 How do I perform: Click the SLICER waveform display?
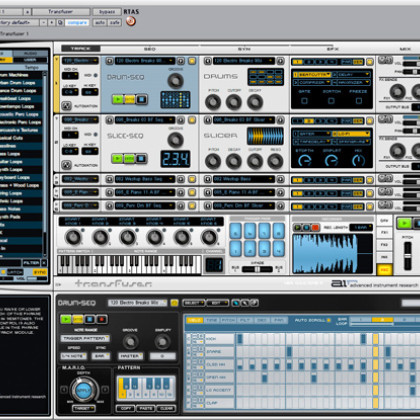[265, 136]
